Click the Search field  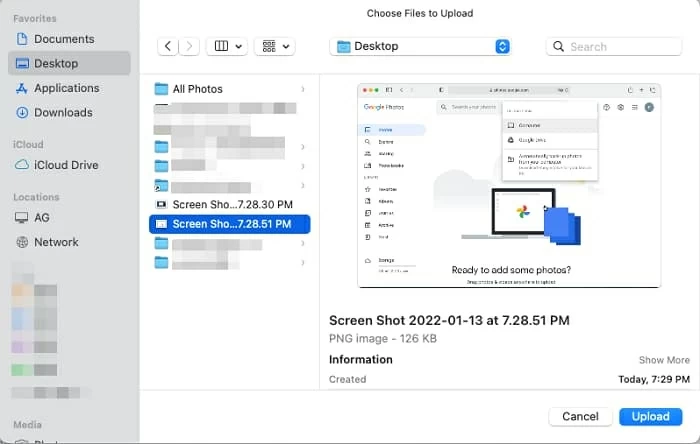[614, 46]
